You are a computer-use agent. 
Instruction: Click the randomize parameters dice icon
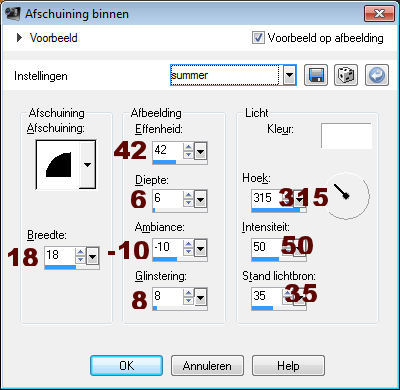point(346,75)
